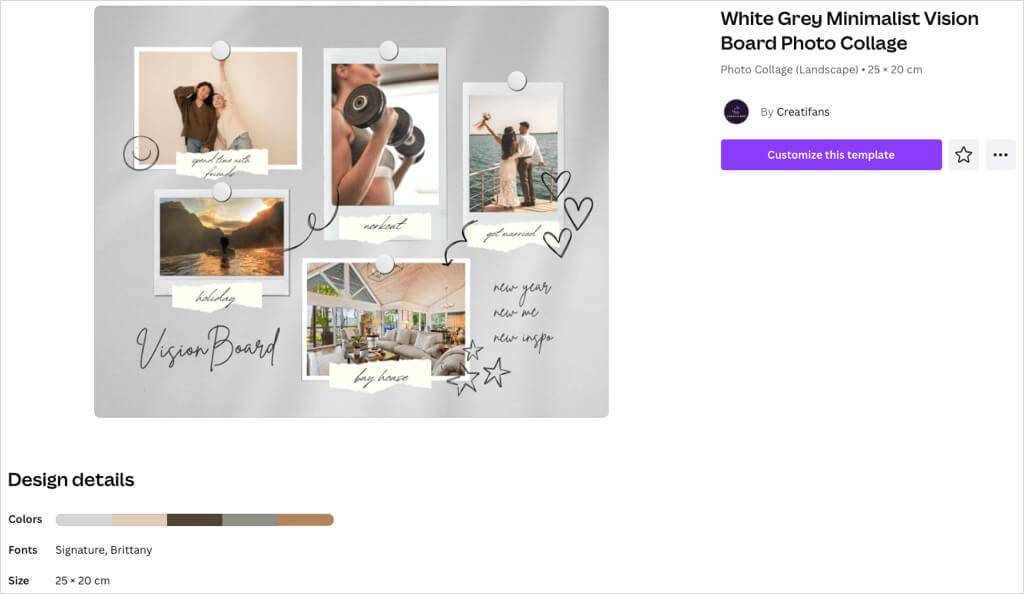Click the friends photo in collage
Screen dimensions: 1024x594
coord(218,104)
